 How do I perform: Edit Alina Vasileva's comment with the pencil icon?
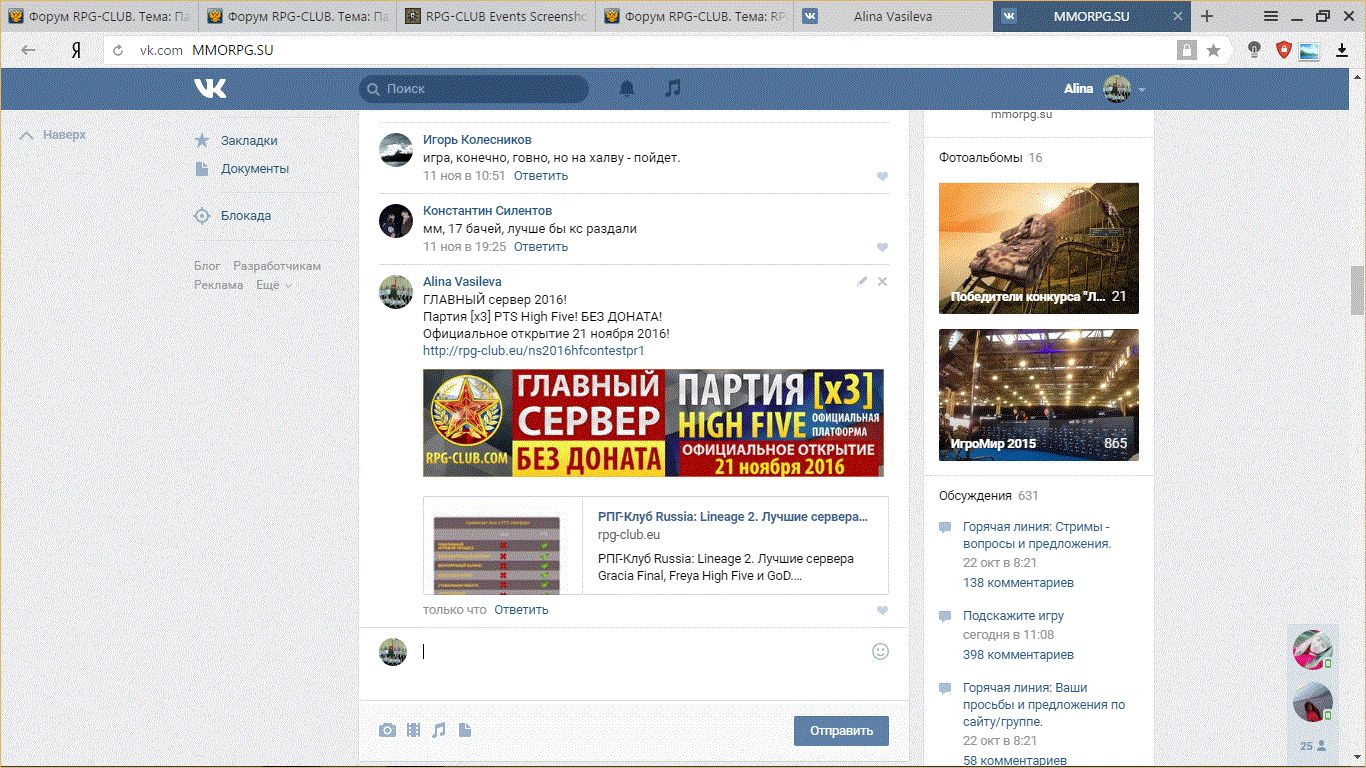coord(862,282)
